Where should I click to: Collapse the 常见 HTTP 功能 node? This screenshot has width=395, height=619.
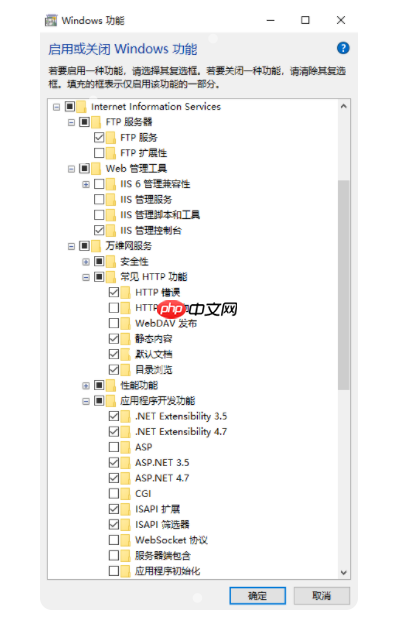[86, 277]
